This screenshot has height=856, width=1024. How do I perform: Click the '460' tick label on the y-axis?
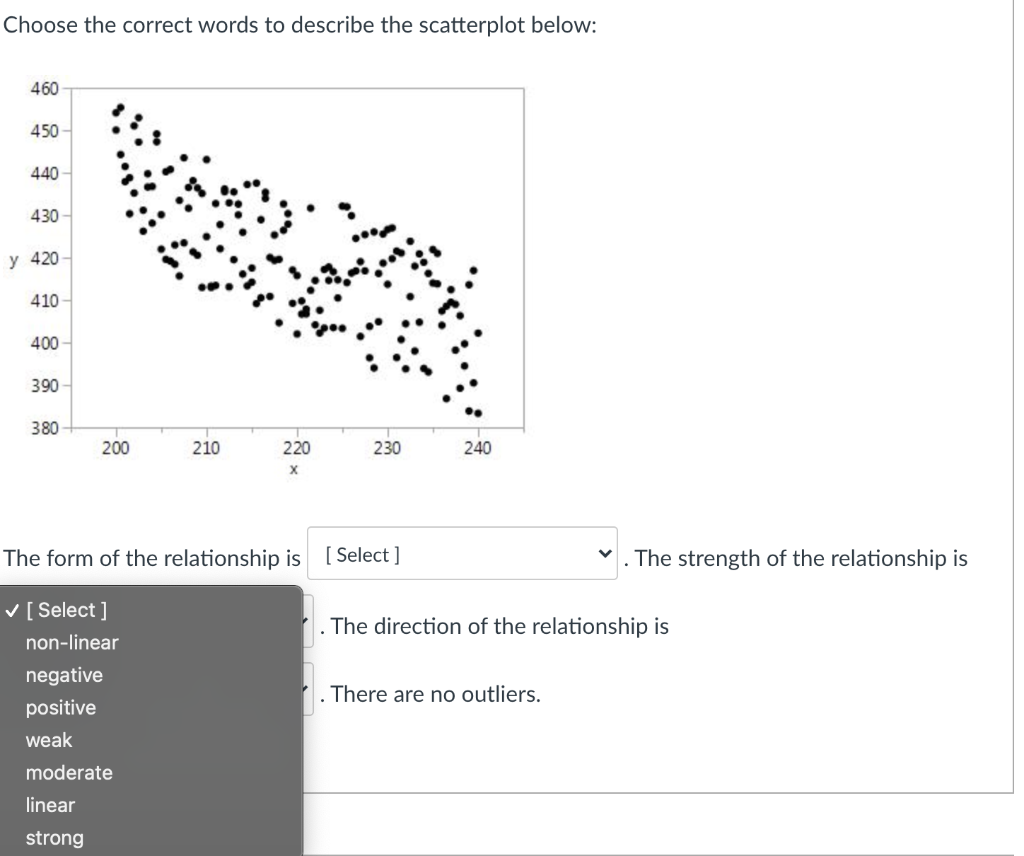(x=47, y=88)
